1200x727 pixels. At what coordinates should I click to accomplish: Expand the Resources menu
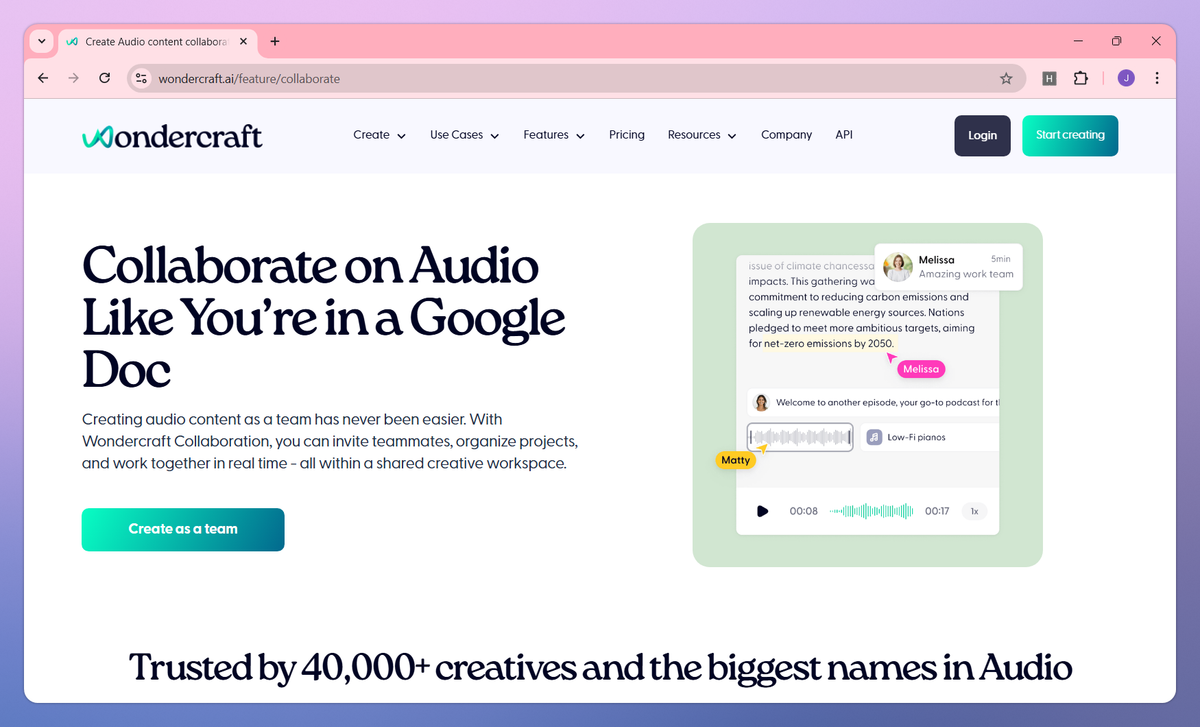click(702, 135)
